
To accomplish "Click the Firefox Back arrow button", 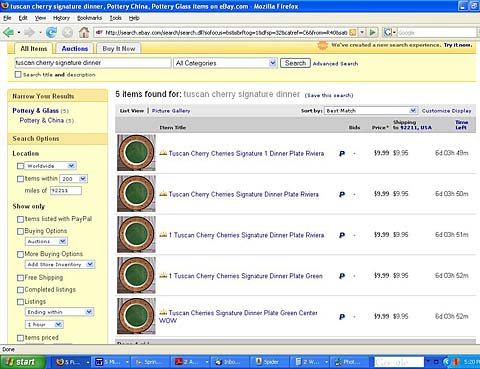I will [x=8, y=32].
